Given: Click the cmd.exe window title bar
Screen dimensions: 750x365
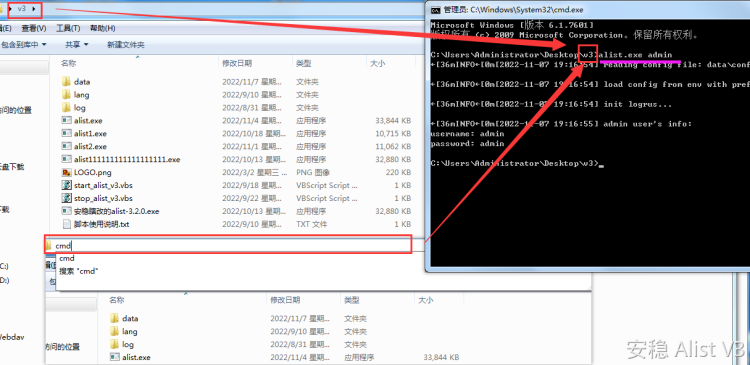Looking at the screenshot, I should point(588,10).
